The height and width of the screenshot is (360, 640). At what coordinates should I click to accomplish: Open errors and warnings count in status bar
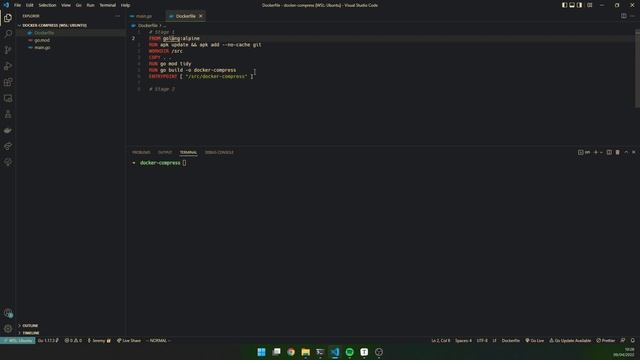(73, 340)
